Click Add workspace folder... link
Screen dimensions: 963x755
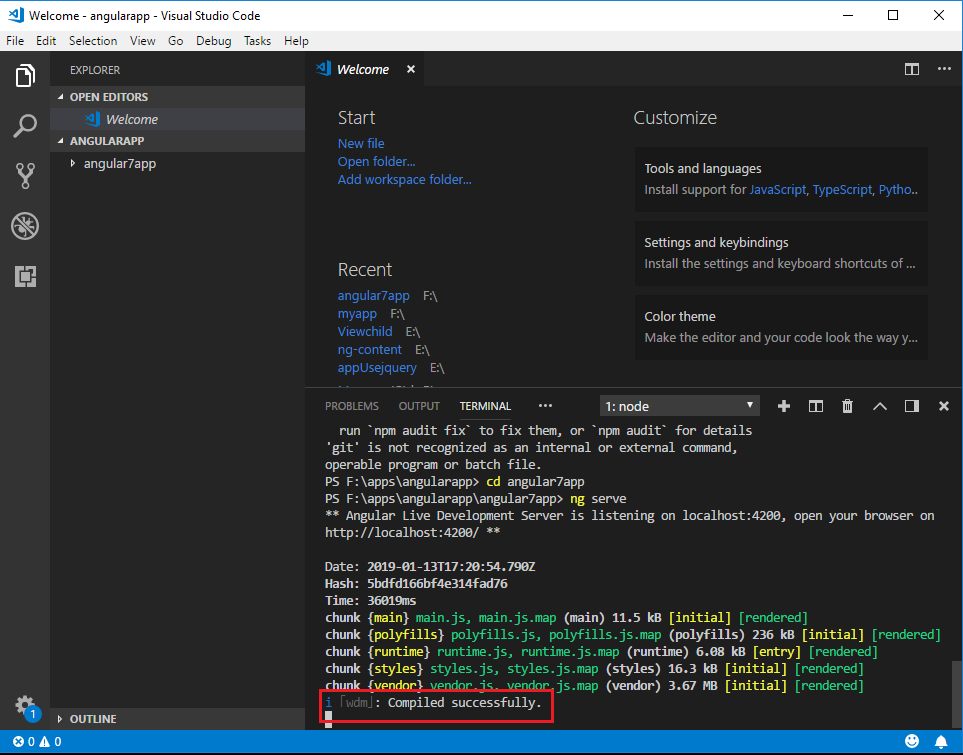[405, 179]
